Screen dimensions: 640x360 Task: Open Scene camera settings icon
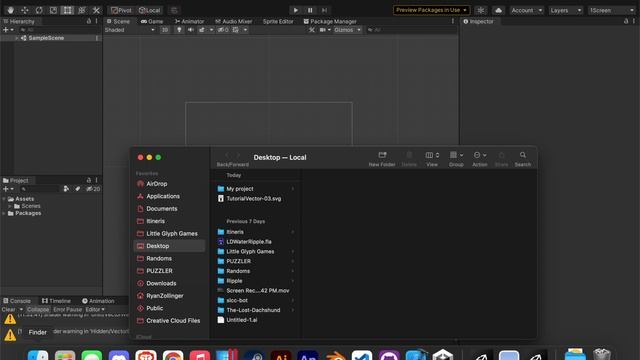click(322, 30)
